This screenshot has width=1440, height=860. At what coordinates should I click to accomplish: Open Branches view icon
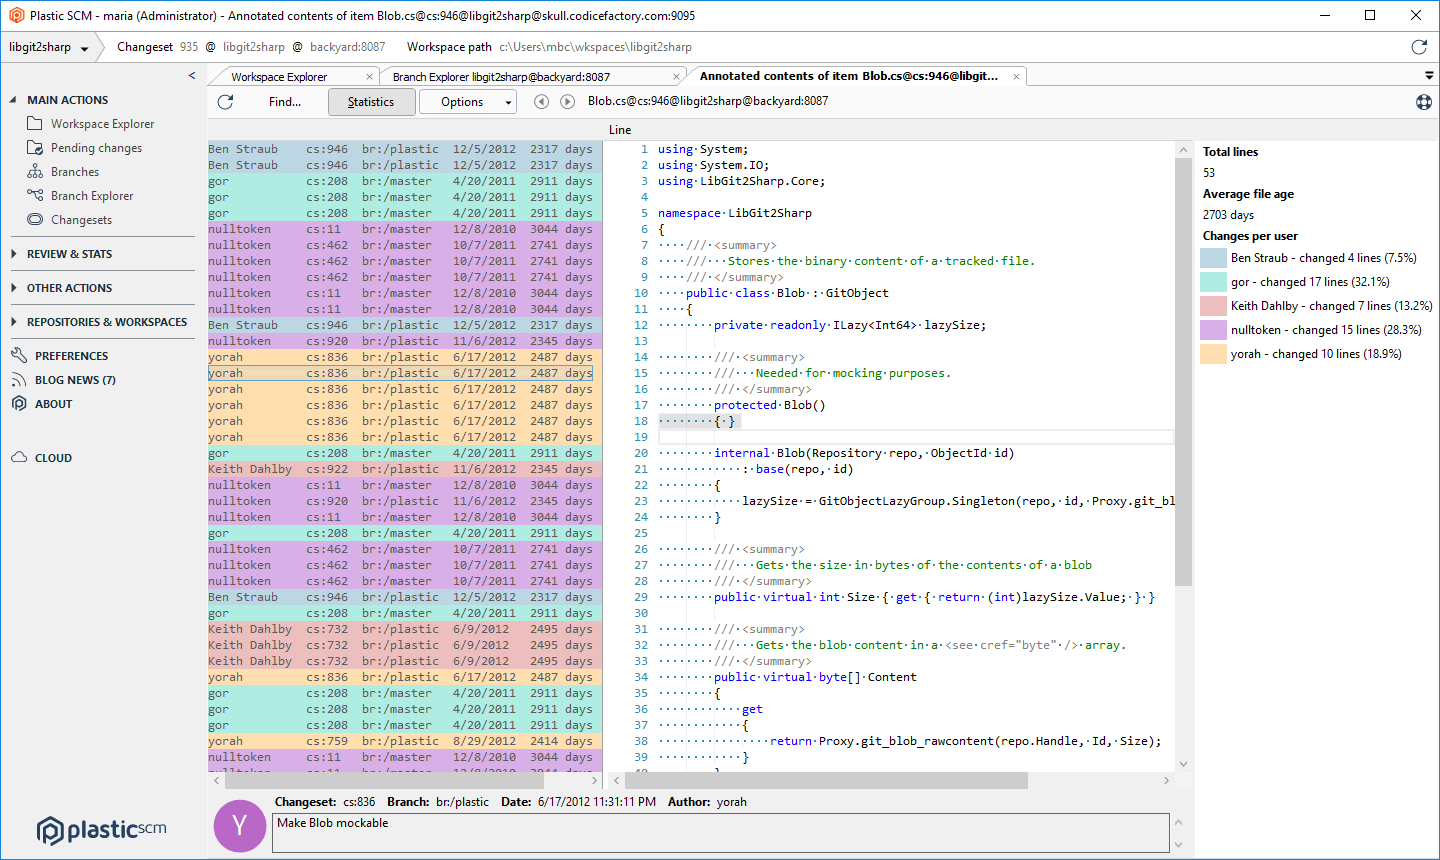(35, 172)
